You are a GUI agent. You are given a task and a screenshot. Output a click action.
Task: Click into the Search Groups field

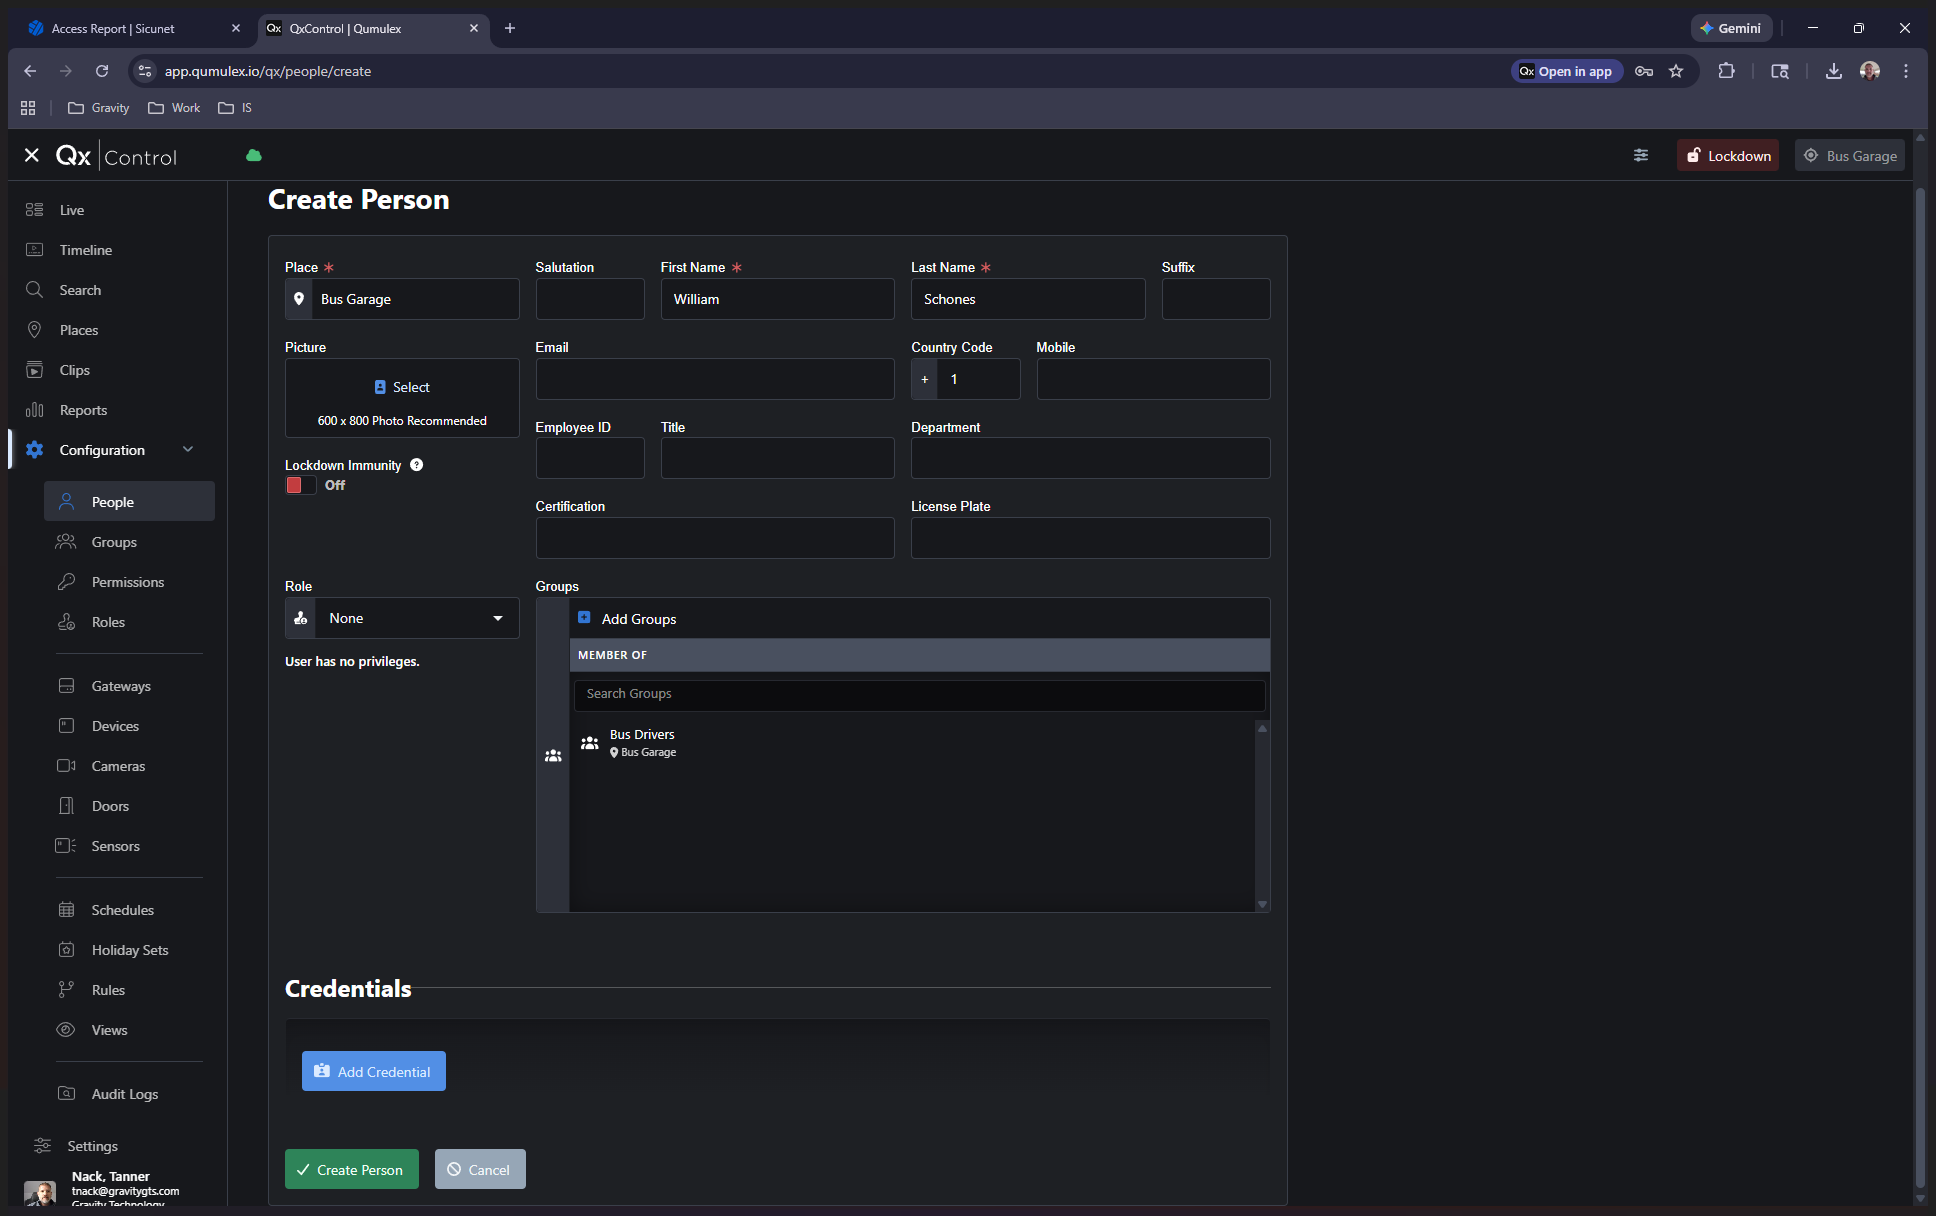tap(919, 694)
